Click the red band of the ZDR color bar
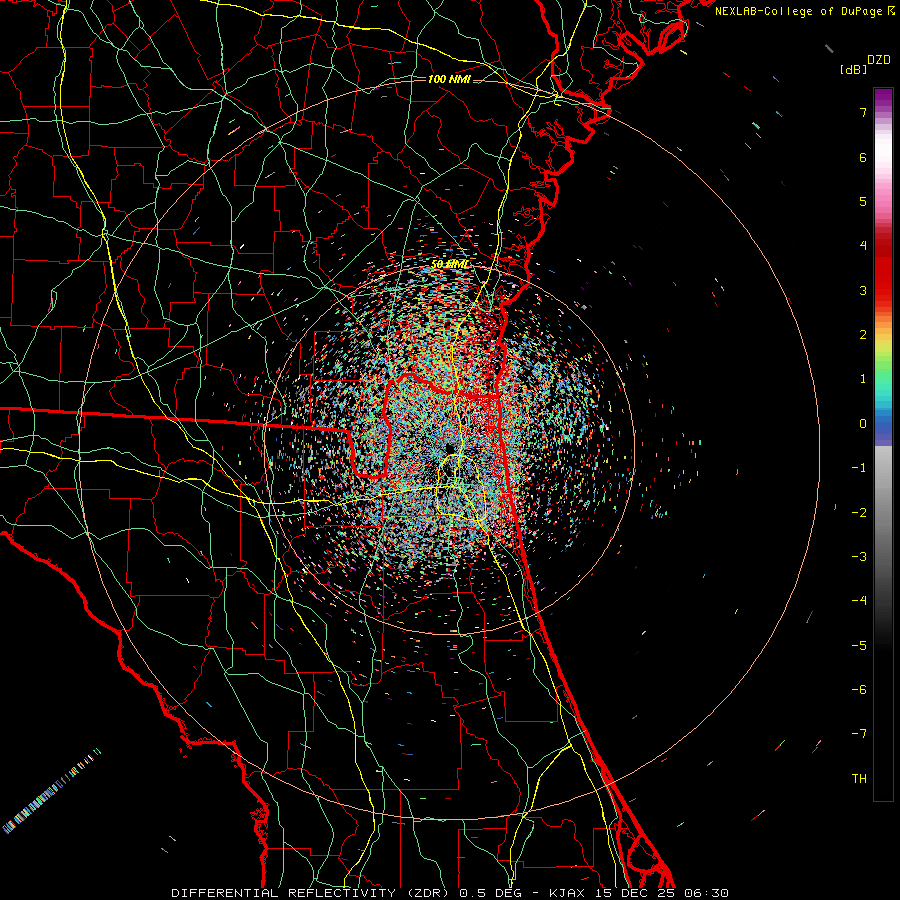 pos(883,270)
